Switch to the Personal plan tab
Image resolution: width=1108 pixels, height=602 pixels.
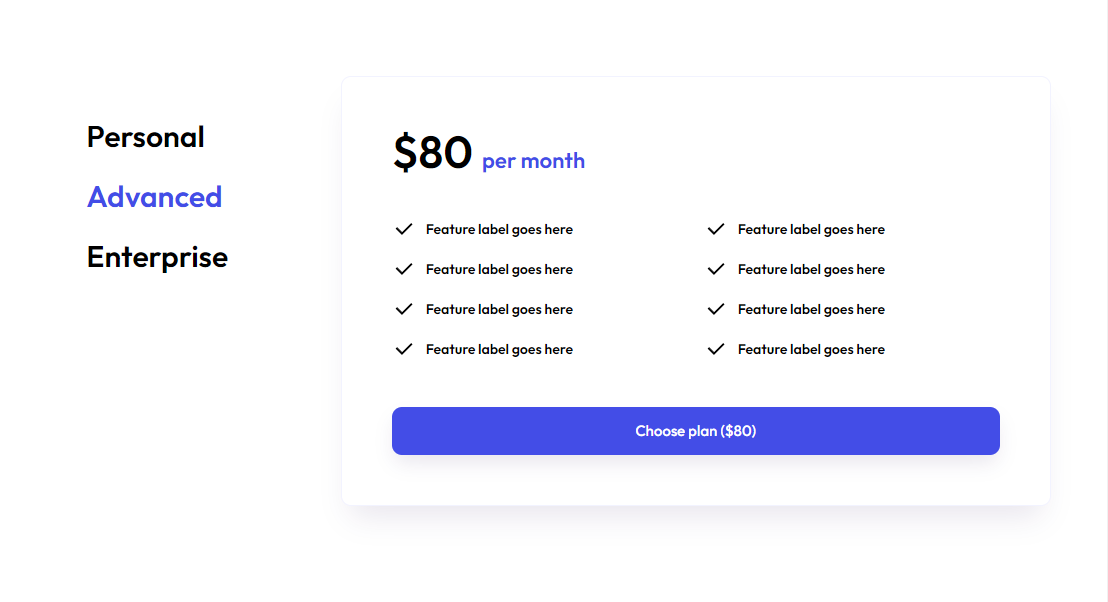146,137
